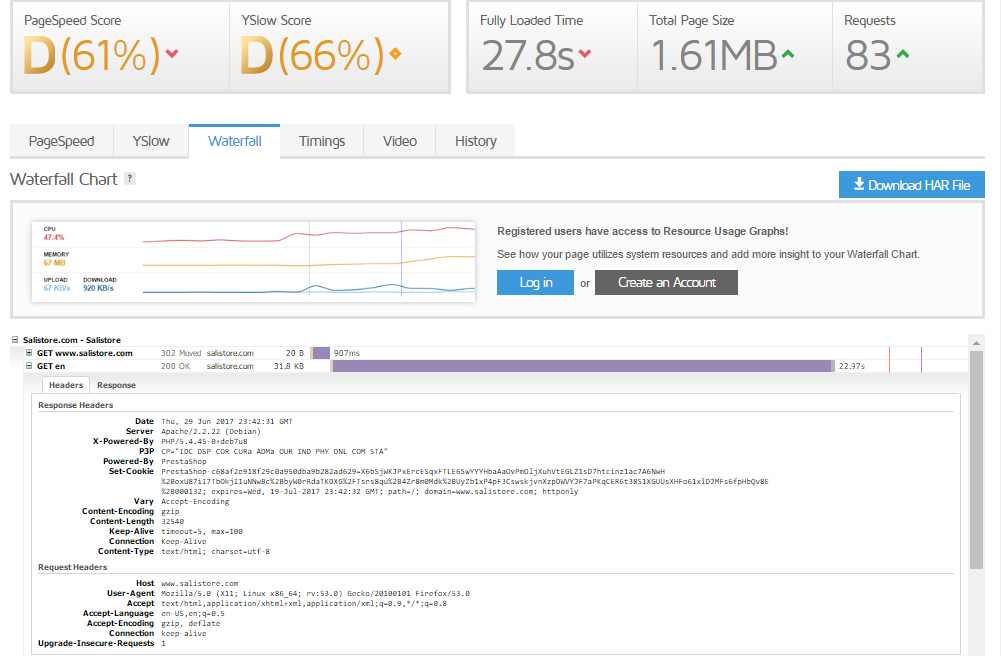Click the Download HAR File button
The height and width of the screenshot is (656, 1001).
point(911,185)
